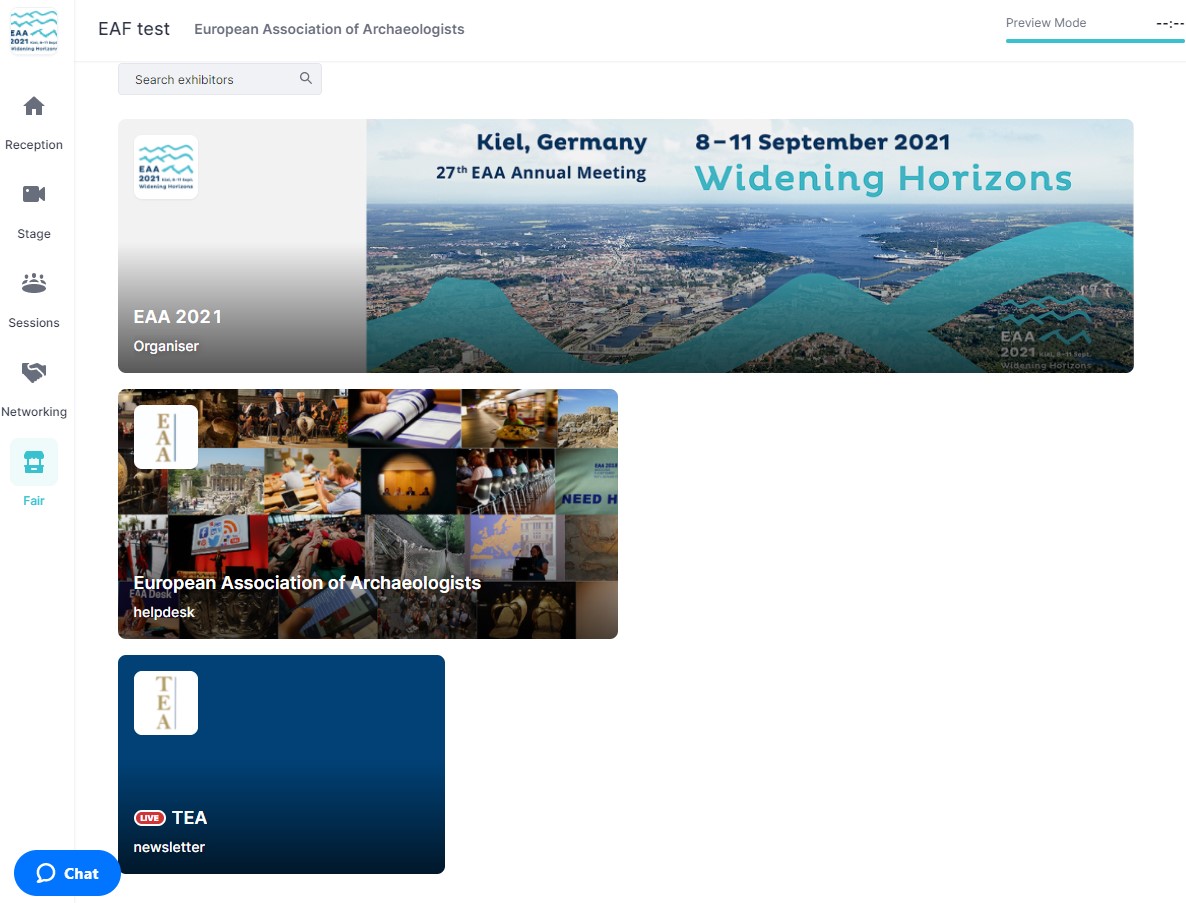
Task: Click the Preview Mode progress bar
Action: 1094,41
